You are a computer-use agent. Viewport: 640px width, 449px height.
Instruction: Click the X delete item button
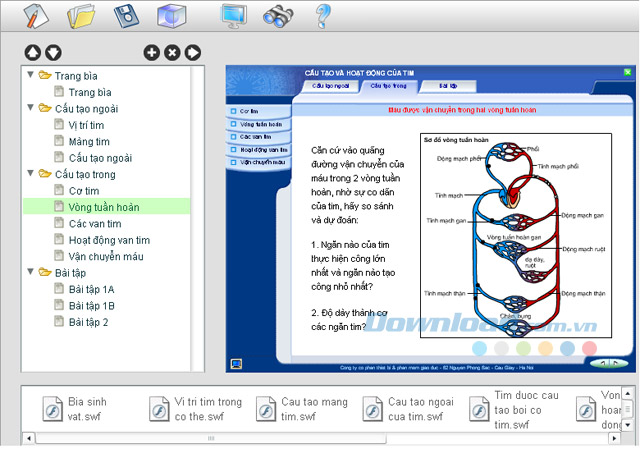click(172, 52)
